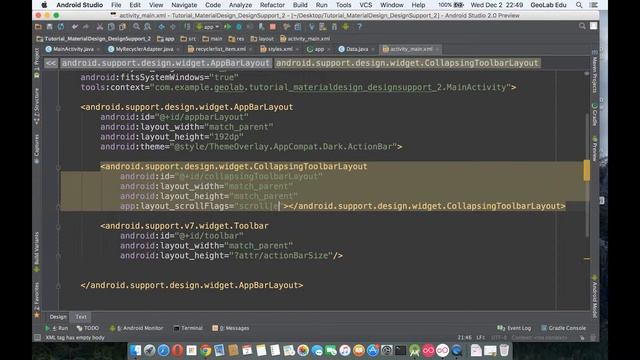Open Chrome from the Dock
This screenshot has width=640, height=360.
pyautogui.click(x=205, y=350)
